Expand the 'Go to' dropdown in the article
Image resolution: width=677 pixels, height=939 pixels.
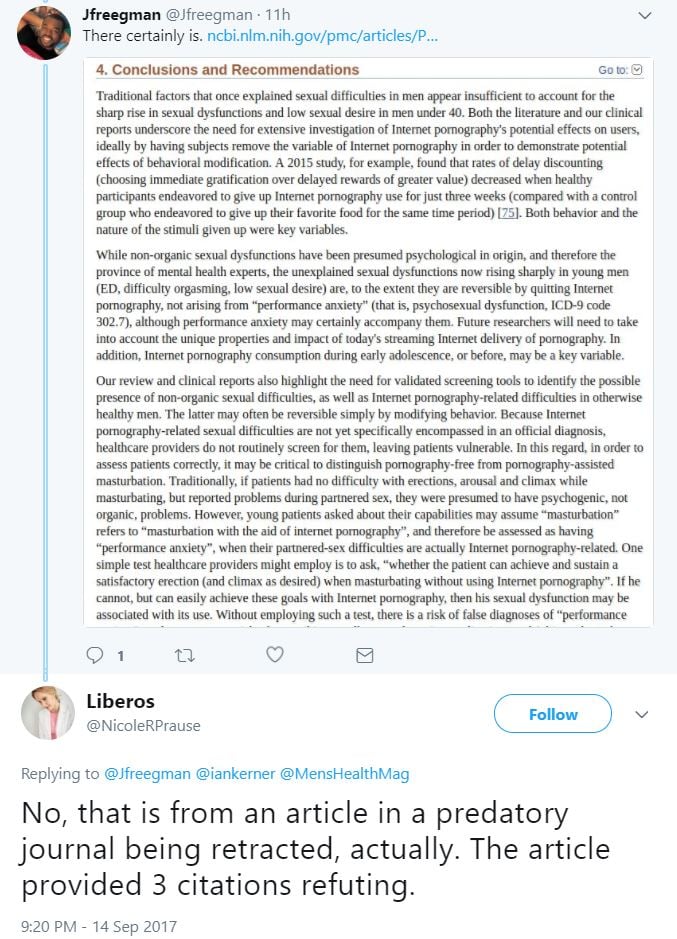pos(621,70)
